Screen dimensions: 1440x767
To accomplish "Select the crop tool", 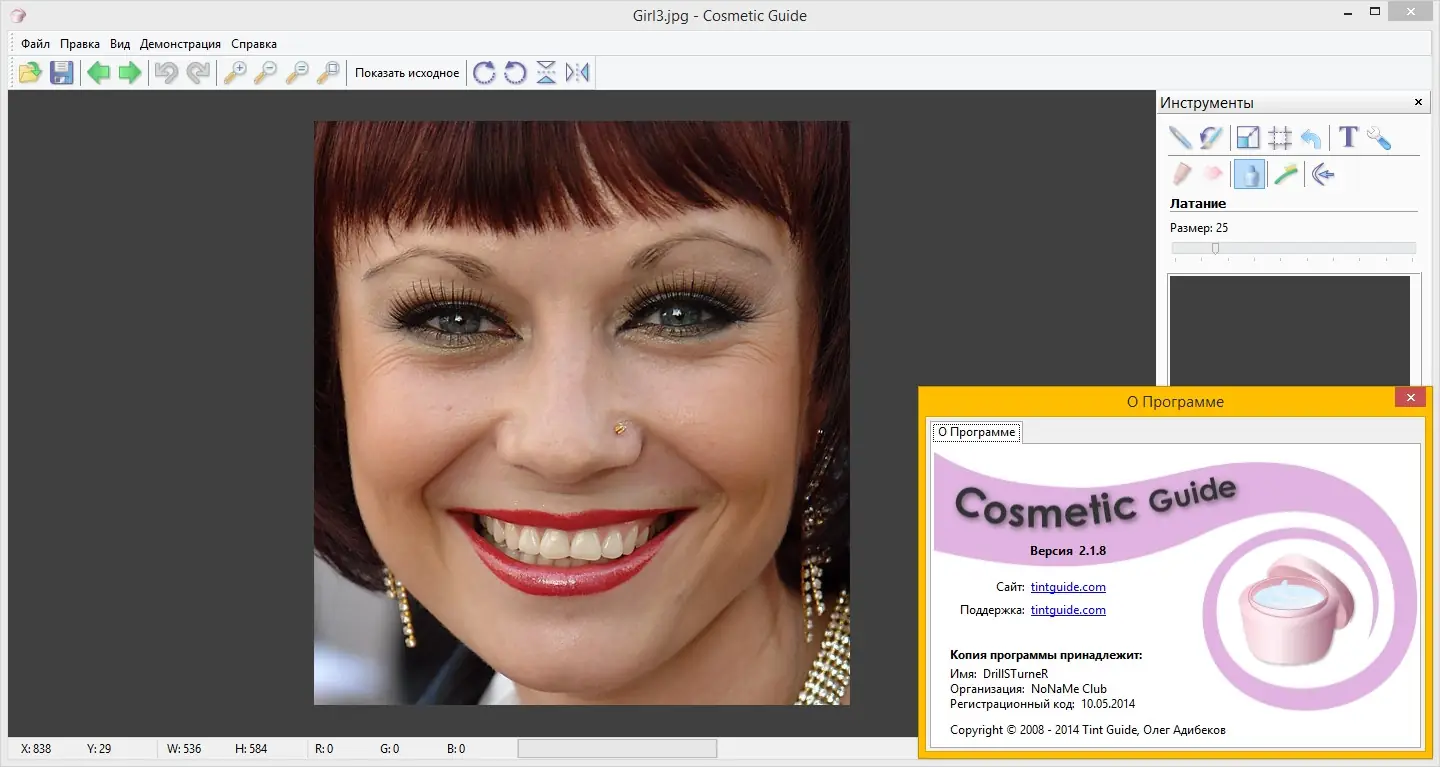I will click(1280, 137).
